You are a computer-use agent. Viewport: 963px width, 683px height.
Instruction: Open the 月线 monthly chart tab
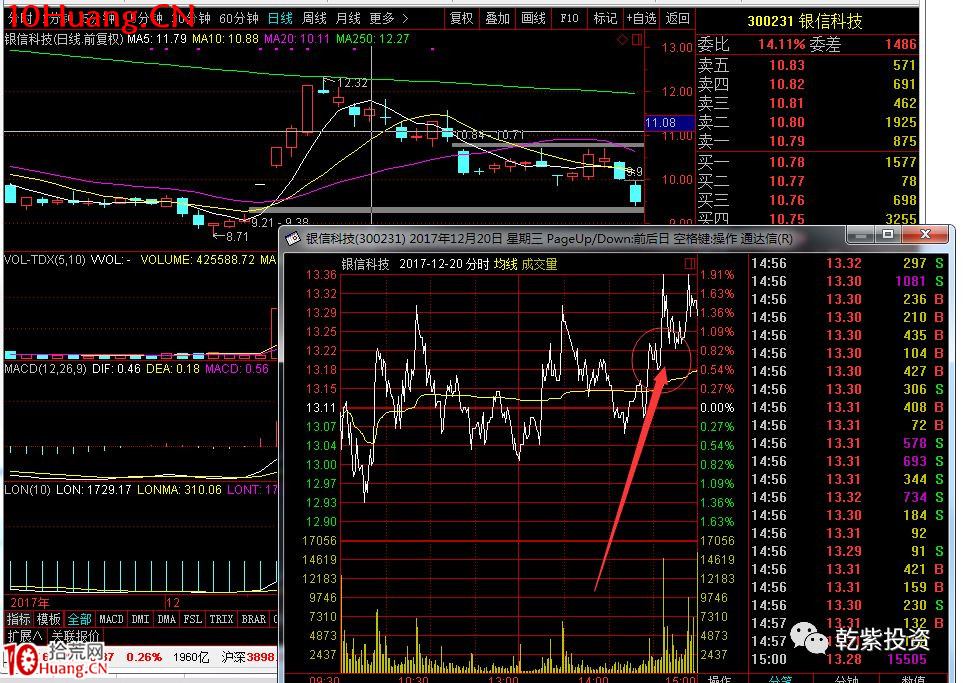(348, 18)
